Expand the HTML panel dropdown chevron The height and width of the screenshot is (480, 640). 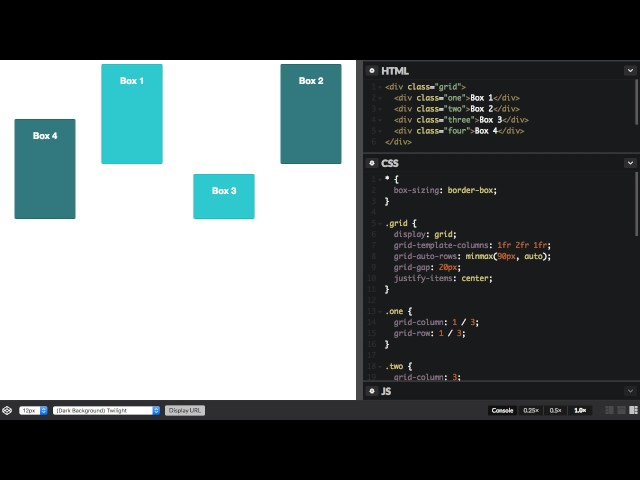[630, 71]
